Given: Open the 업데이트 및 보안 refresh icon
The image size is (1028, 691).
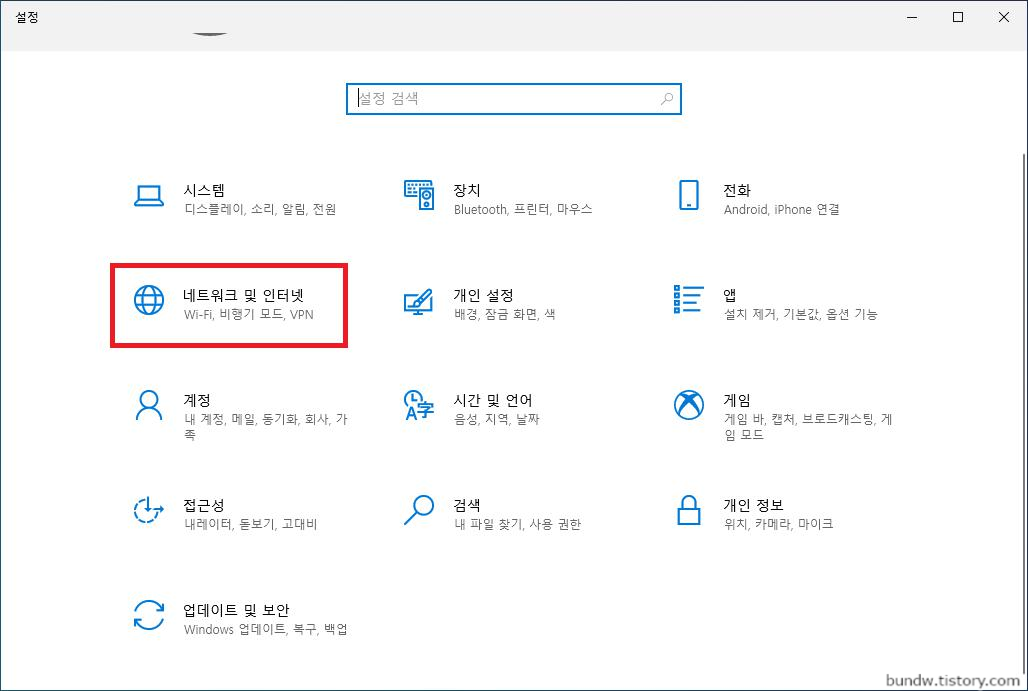Looking at the screenshot, I should [x=149, y=615].
